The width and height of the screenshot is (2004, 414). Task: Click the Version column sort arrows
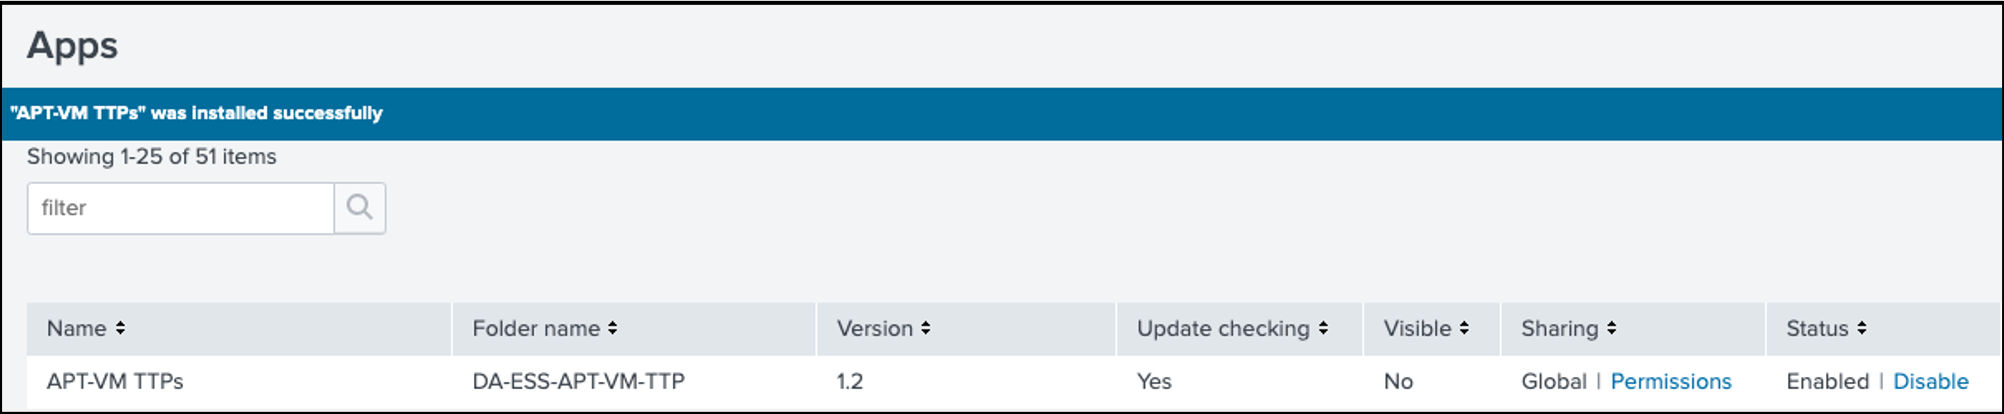[x=926, y=328]
